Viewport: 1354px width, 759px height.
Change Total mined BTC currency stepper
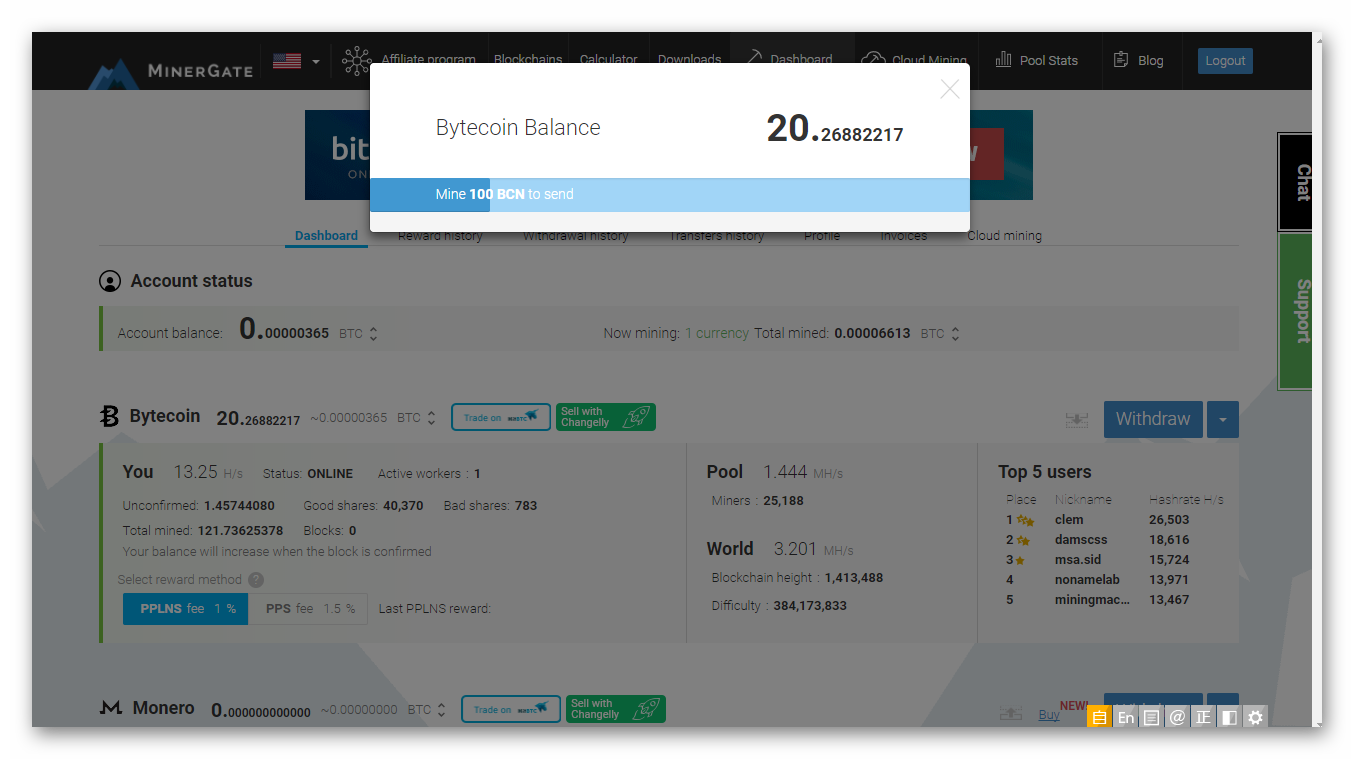tap(955, 334)
